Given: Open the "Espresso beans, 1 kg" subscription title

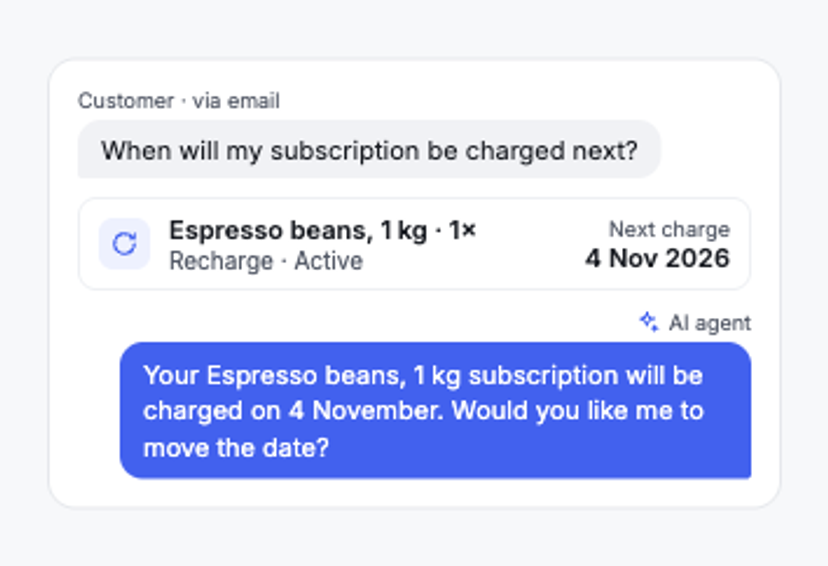Looking at the screenshot, I should point(298,230).
